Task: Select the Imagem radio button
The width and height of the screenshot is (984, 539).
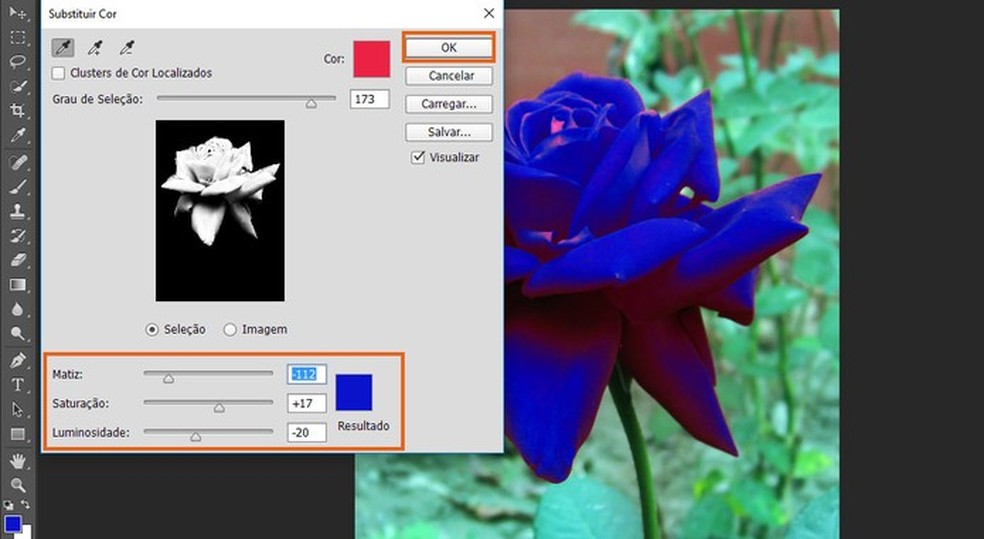Action: [x=230, y=329]
